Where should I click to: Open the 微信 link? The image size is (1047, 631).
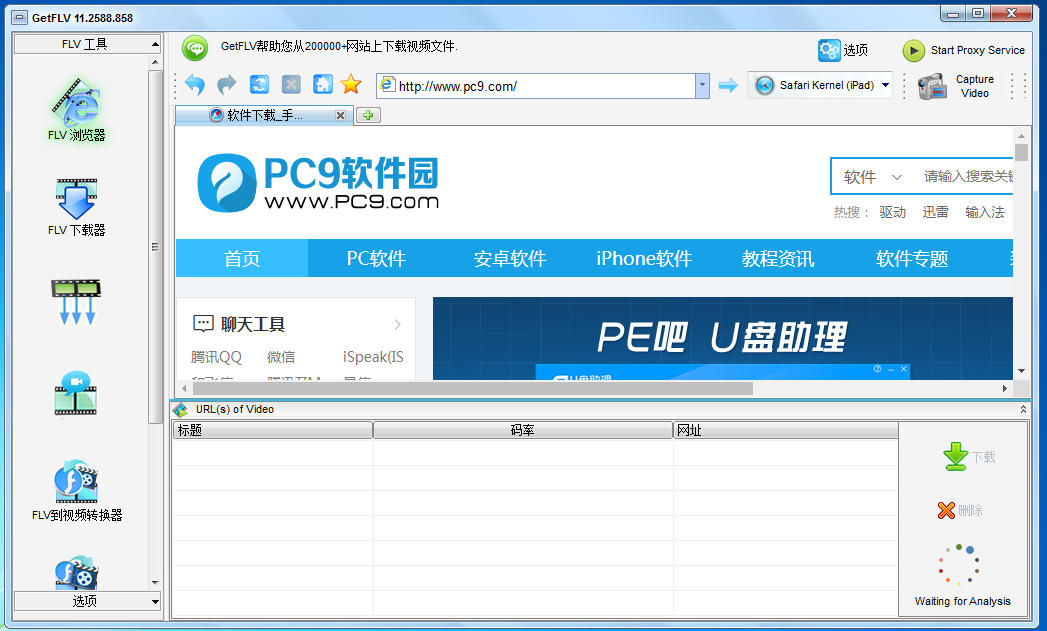280,357
